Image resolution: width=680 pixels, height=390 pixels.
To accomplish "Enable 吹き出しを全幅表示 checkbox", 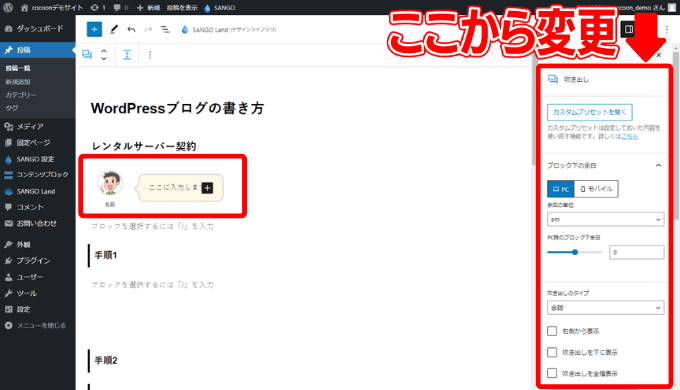I will pyautogui.click(x=552, y=373).
